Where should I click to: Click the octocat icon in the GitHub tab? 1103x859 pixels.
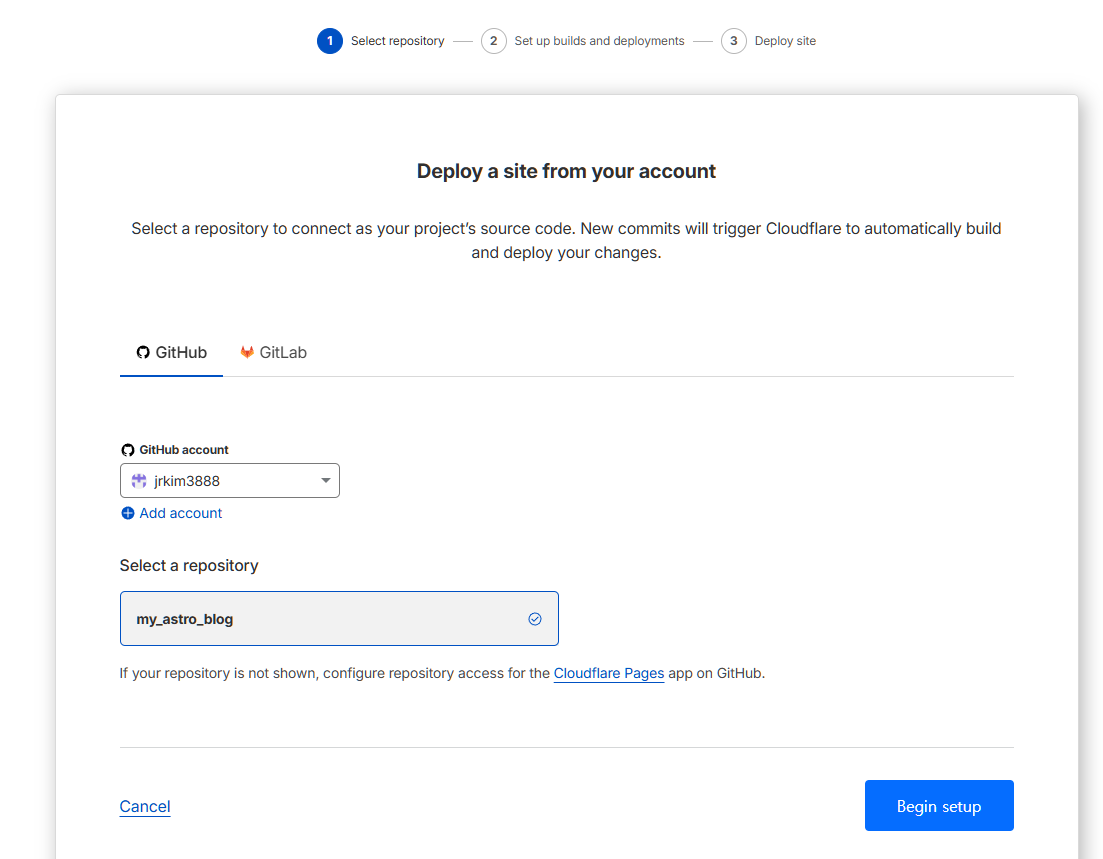tap(143, 353)
